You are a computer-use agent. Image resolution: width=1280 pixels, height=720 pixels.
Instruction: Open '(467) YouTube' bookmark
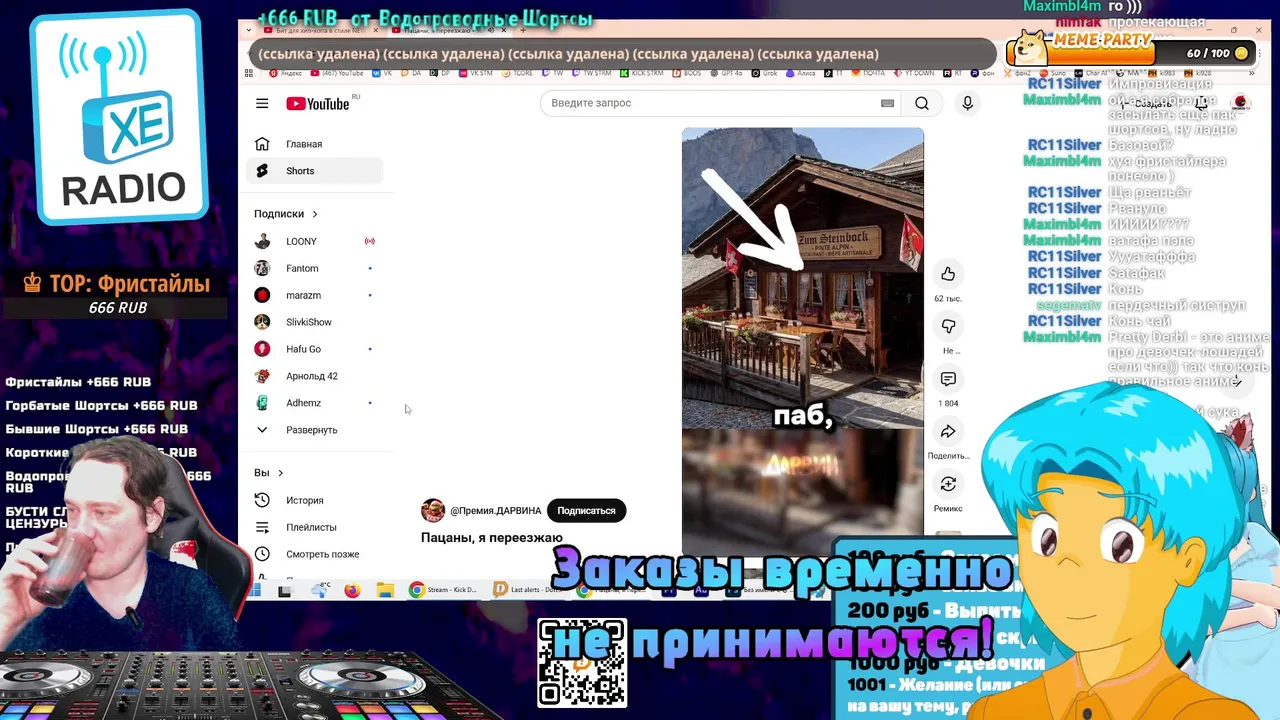pyautogui.click(x=339, y=73)
